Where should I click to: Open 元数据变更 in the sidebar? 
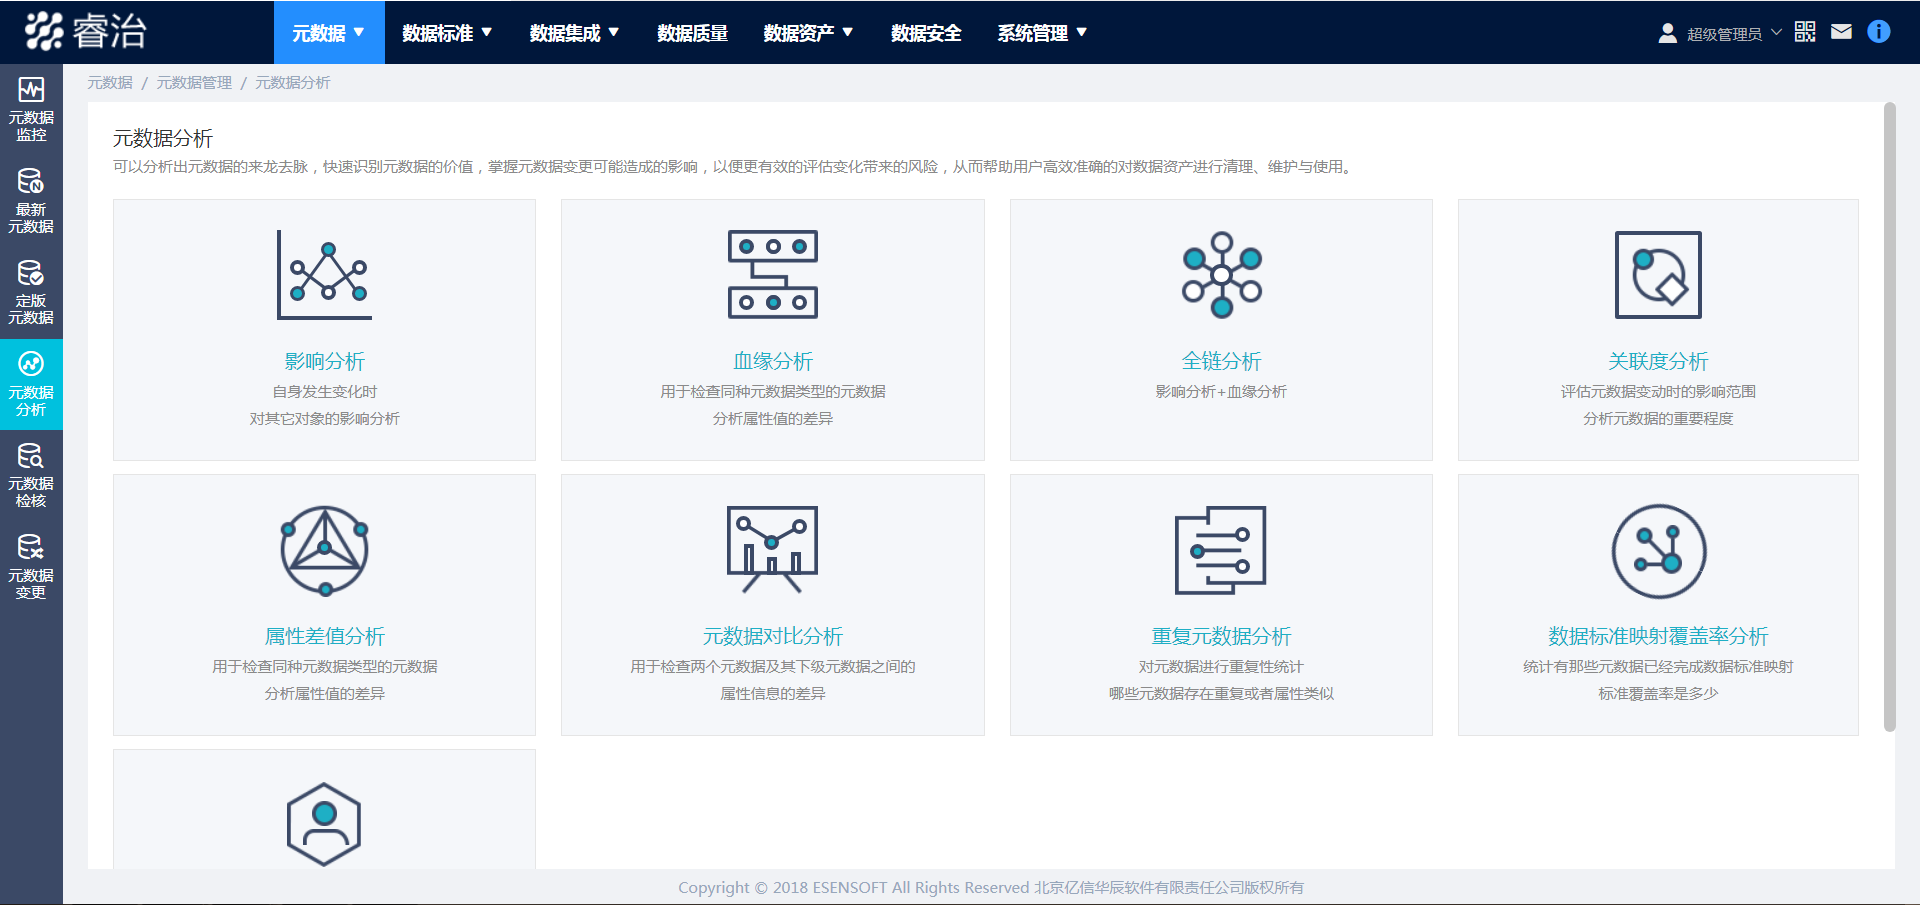[31, 567]
